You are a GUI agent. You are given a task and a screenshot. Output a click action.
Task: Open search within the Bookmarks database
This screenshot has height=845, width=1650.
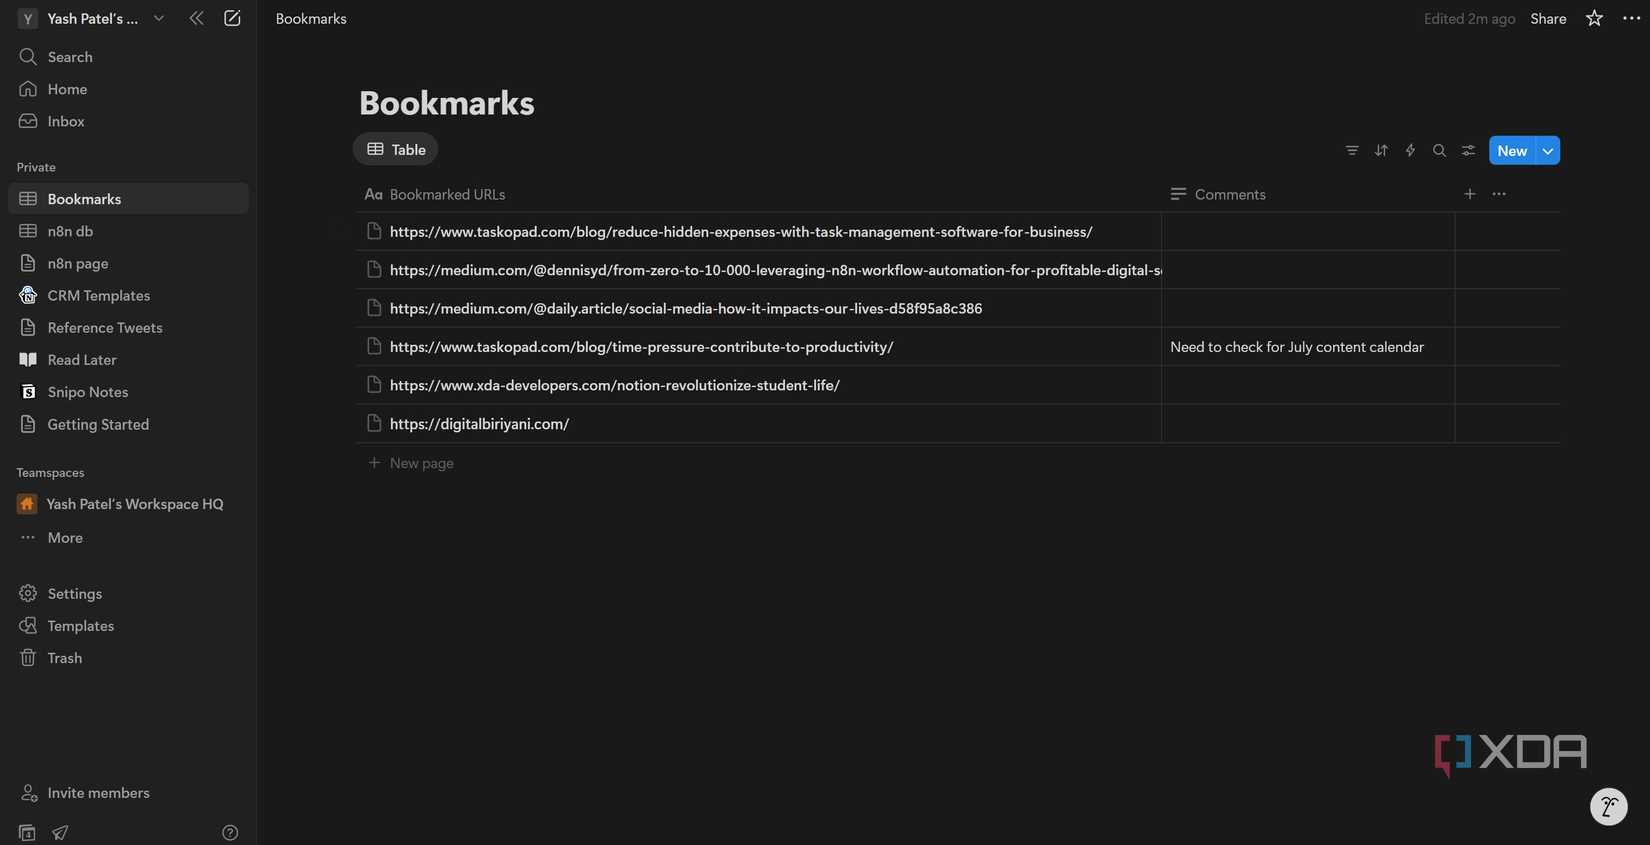point(1439,150)
